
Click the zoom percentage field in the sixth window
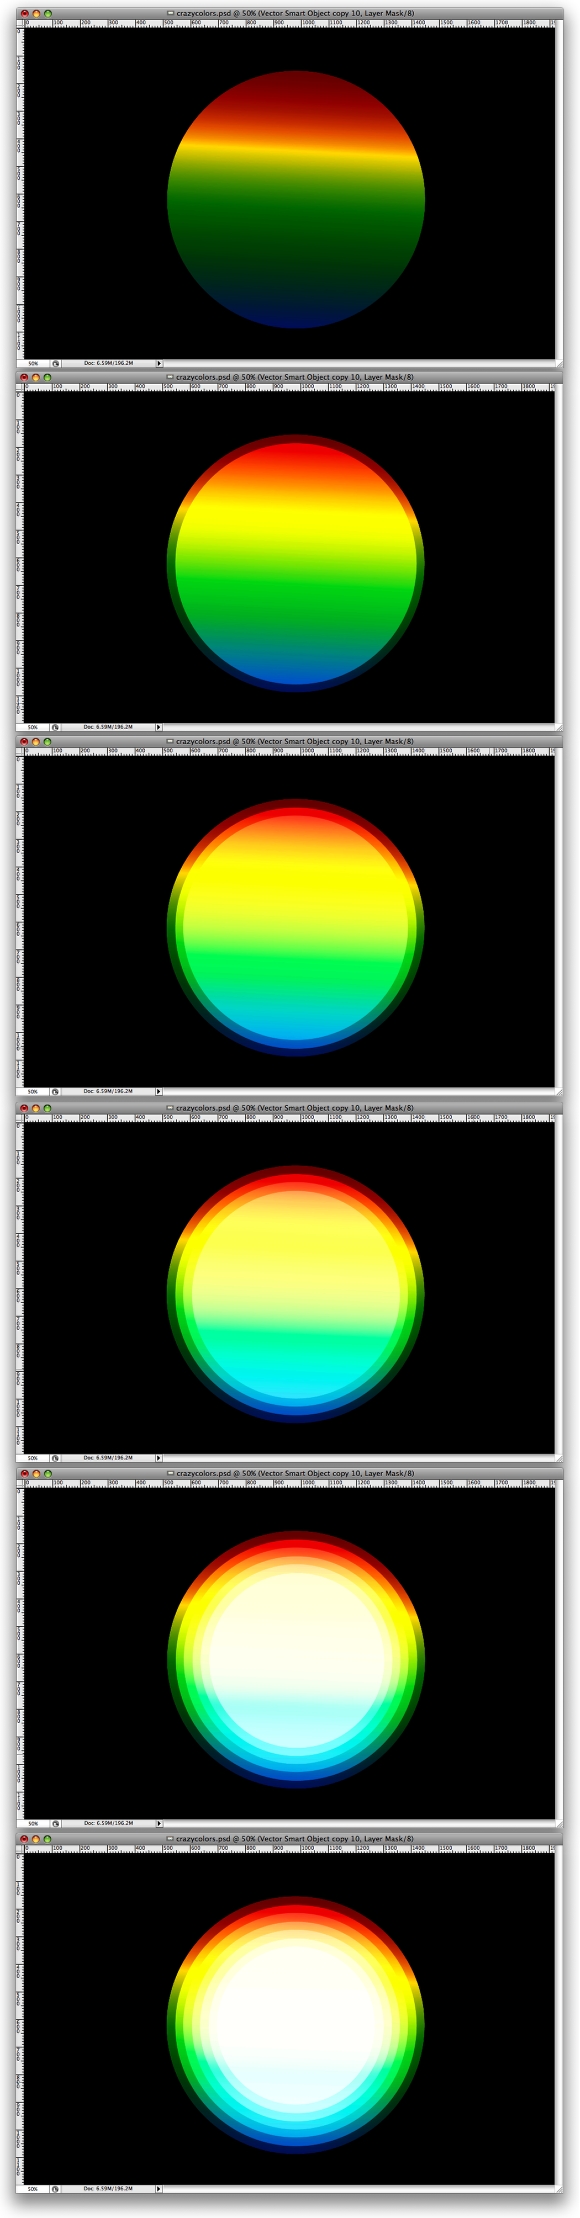click(x=33, y=2189)
